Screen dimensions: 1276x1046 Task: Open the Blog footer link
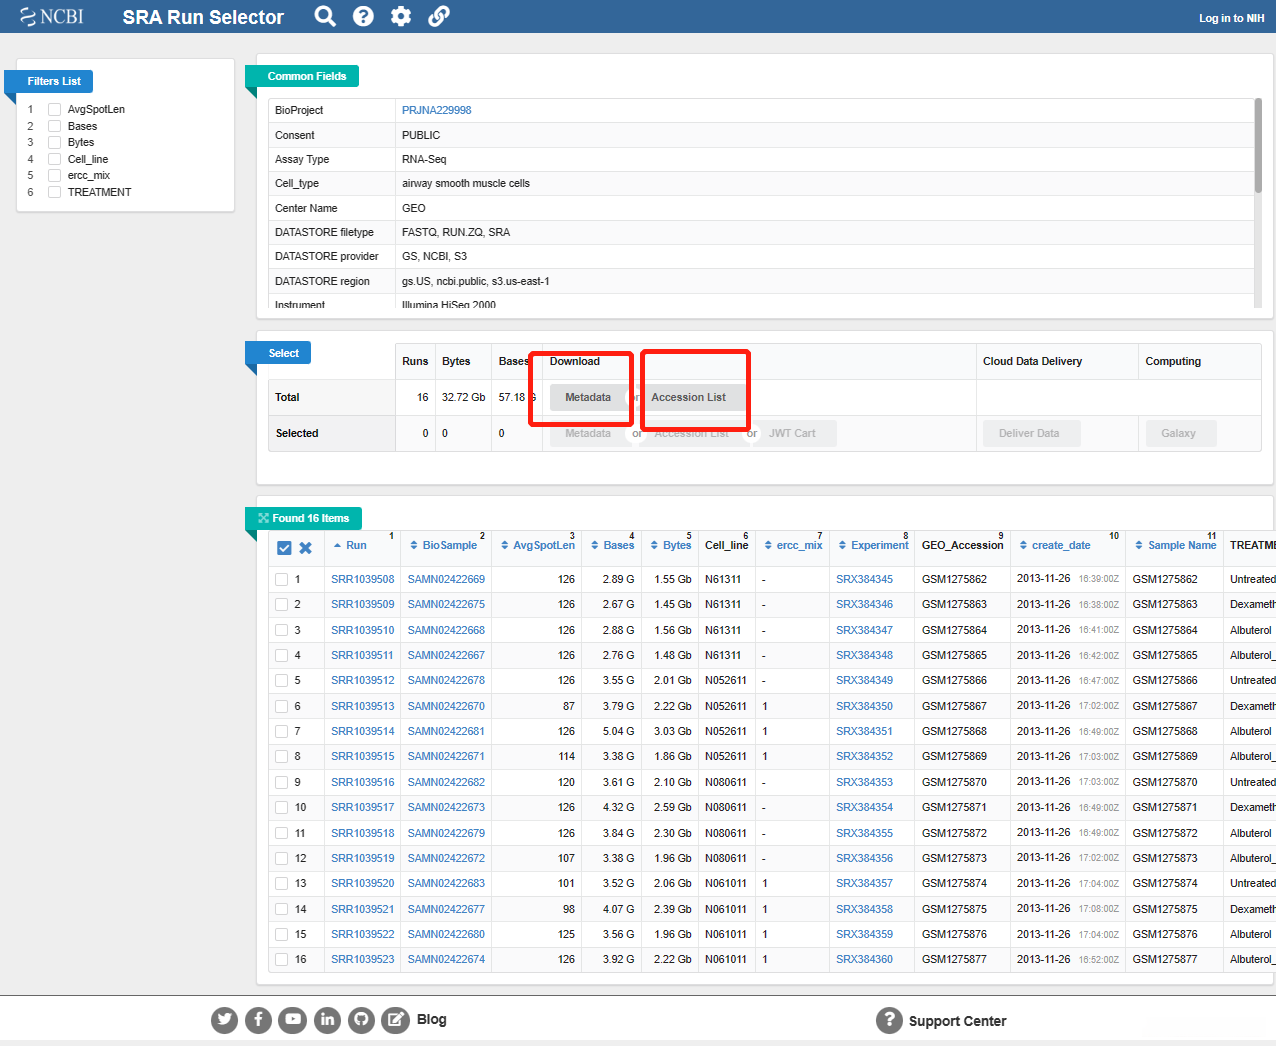pyautogui.click(x=432, y=1019)
